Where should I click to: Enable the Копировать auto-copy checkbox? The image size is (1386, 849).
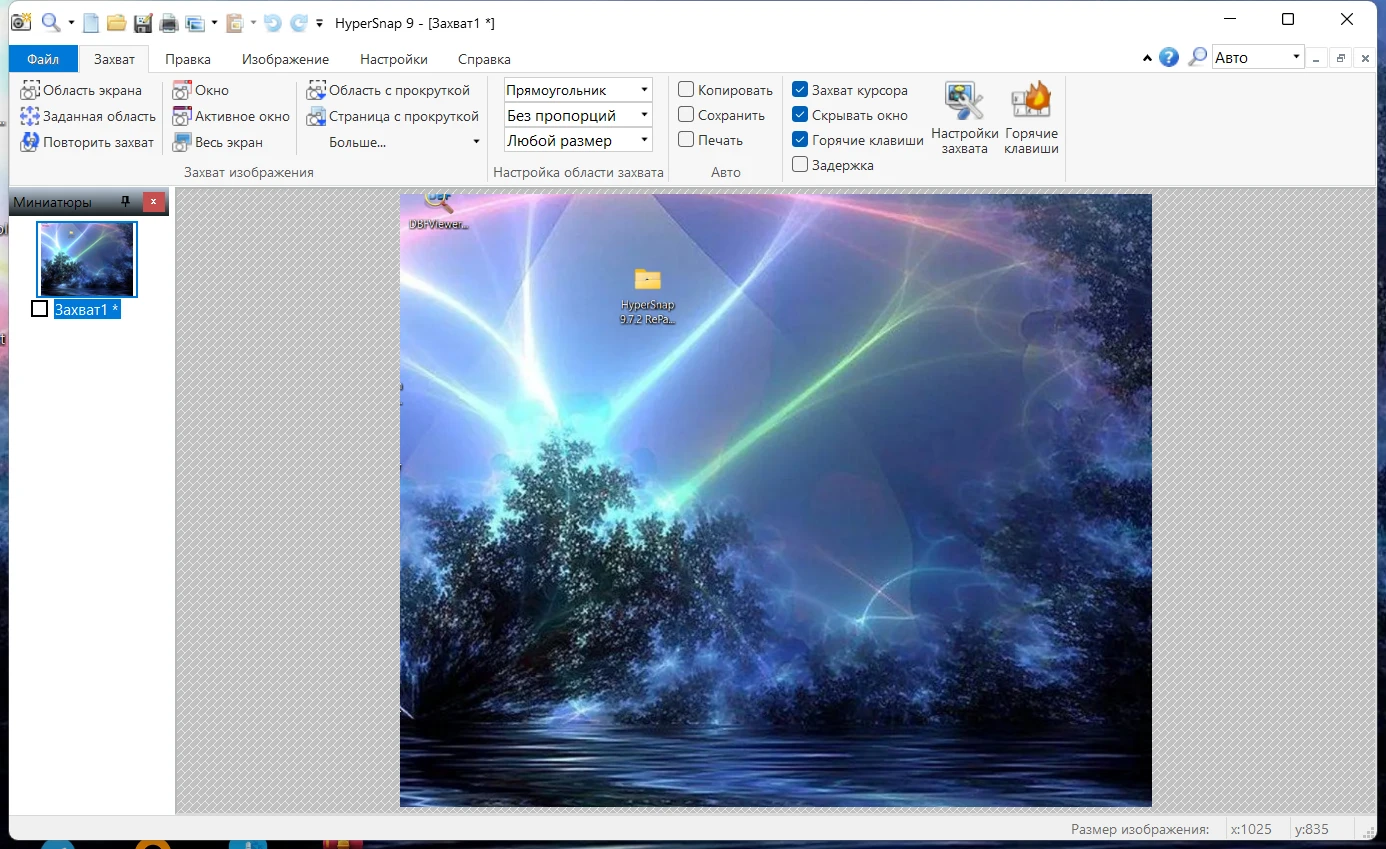(687, 90)
